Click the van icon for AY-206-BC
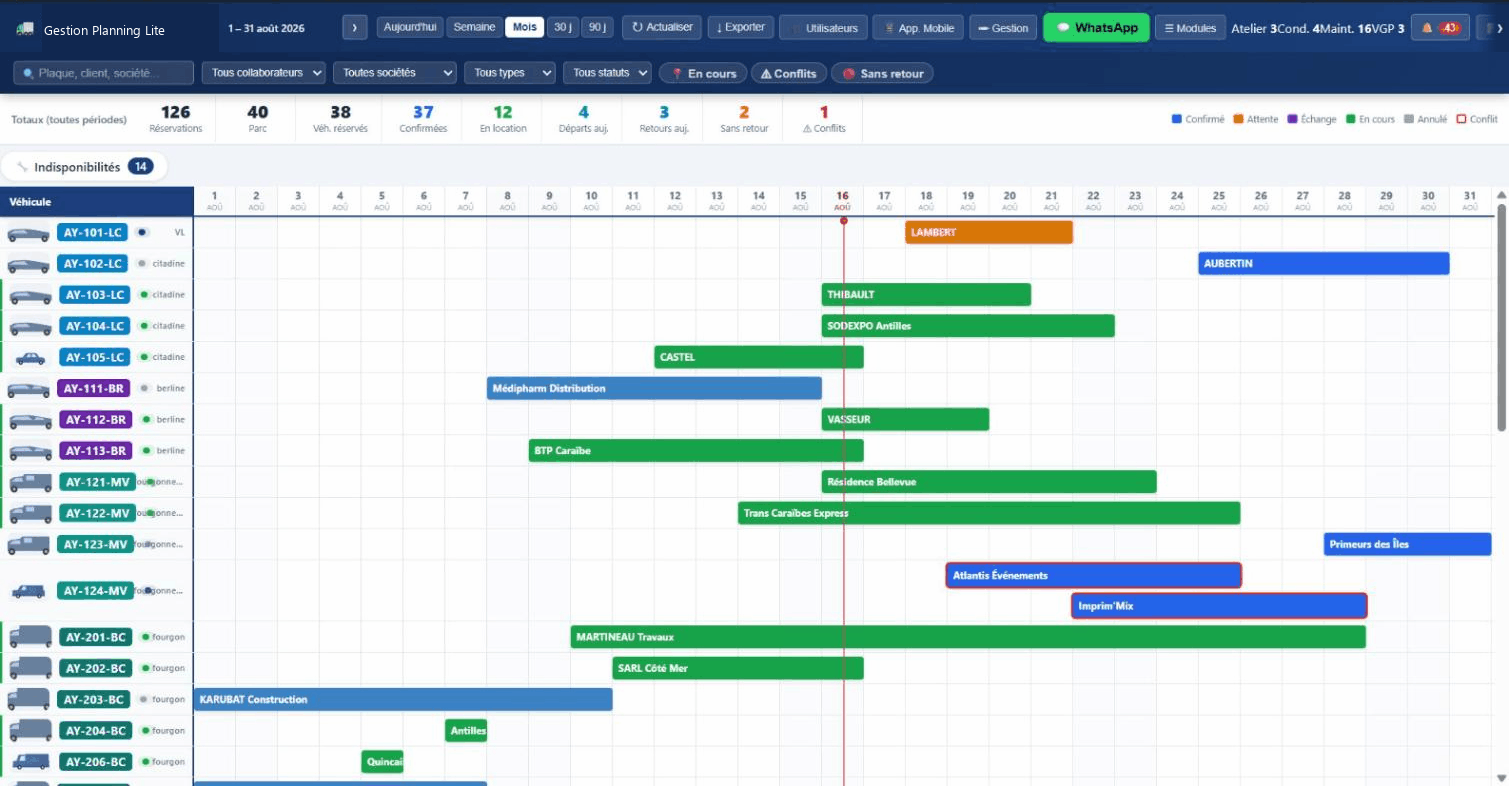Screen dimensions: 1509x786 (x=30, y=762)
